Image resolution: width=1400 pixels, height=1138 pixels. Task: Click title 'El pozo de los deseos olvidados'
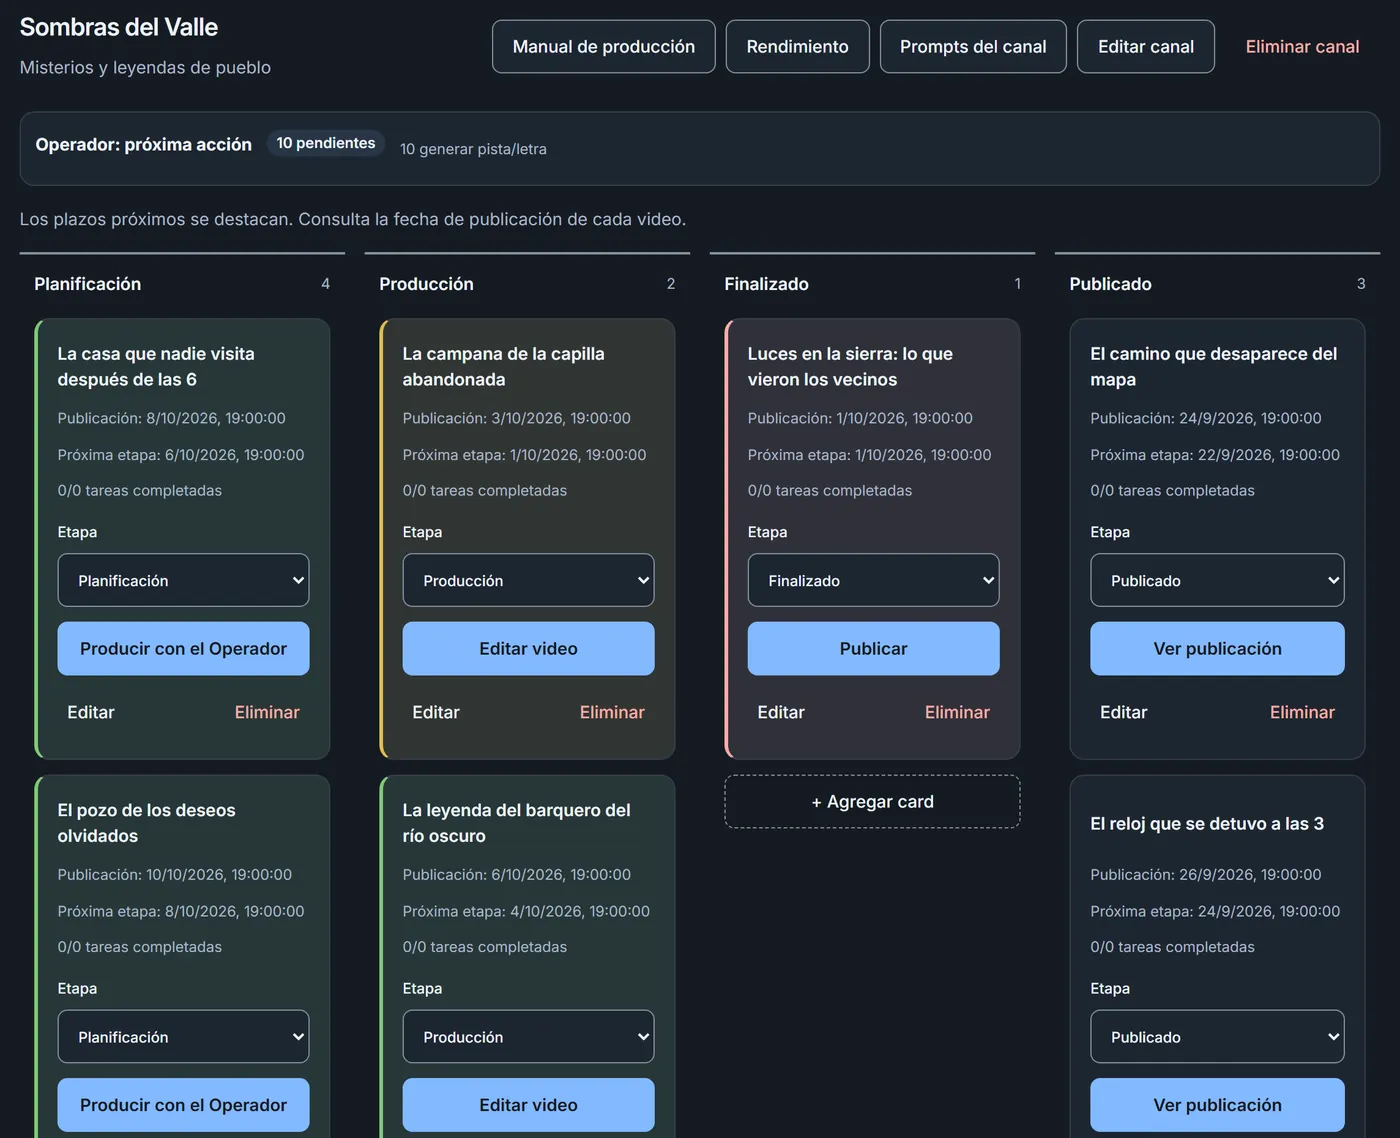[x=147, y=823]
